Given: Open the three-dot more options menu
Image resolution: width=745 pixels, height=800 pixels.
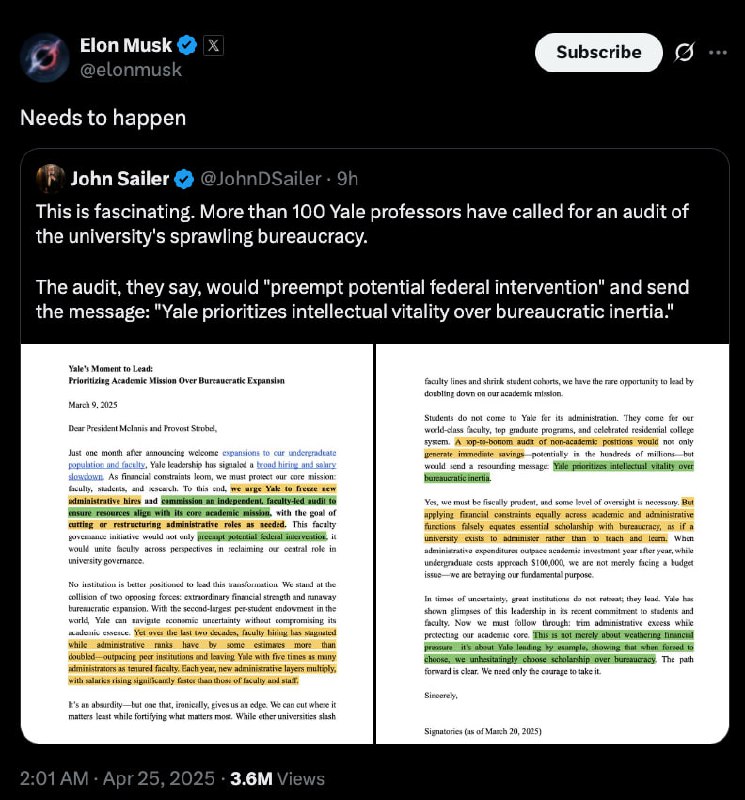Looking at the screenshot, I should click(x=718, y=53).
